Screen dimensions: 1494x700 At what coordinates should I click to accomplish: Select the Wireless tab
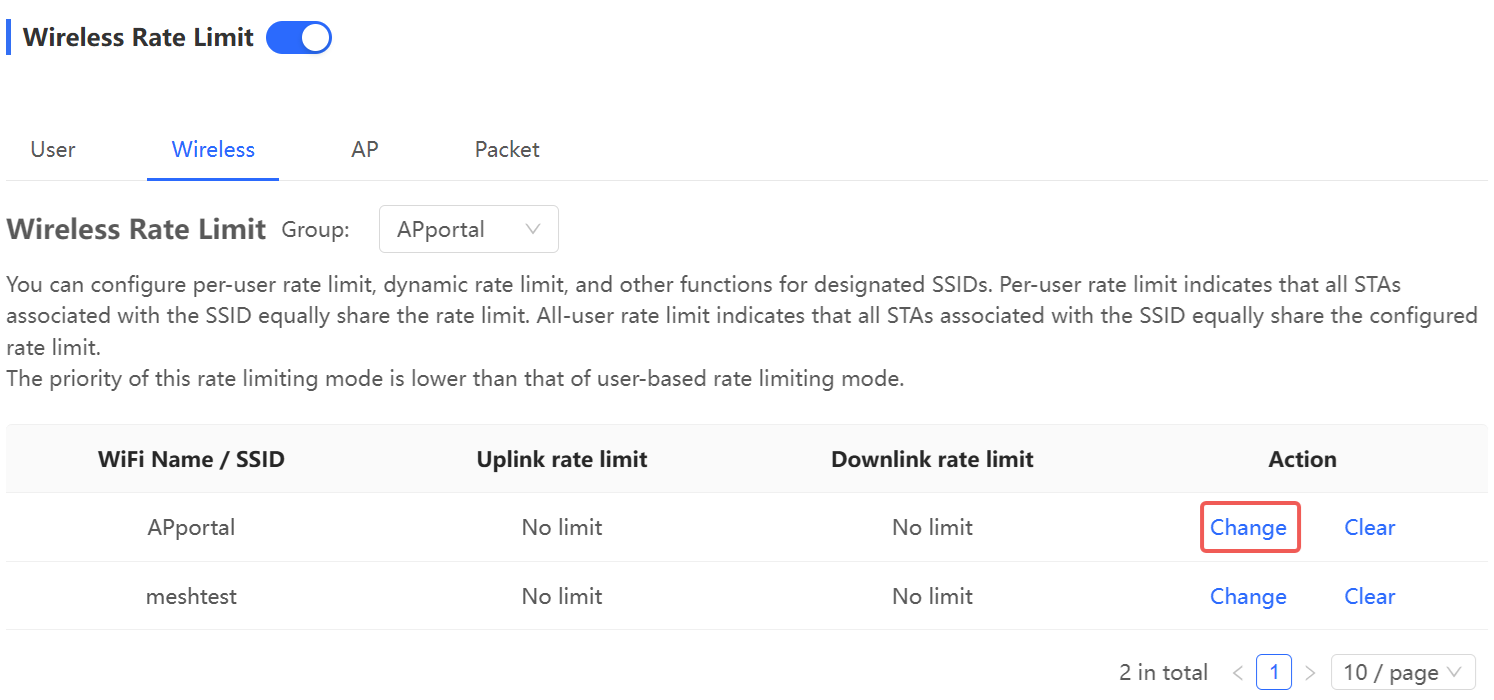point(213,149)
